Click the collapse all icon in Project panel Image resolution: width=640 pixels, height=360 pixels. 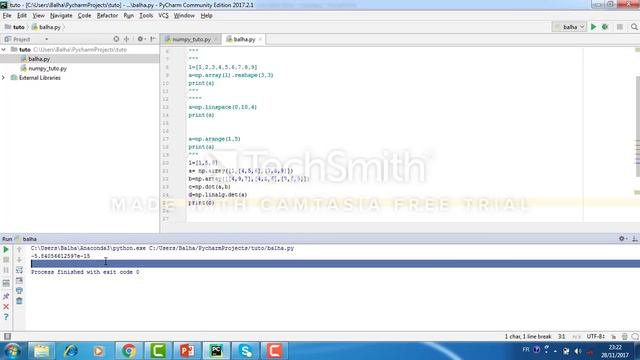pyautogui.click(x=127, y=39)
